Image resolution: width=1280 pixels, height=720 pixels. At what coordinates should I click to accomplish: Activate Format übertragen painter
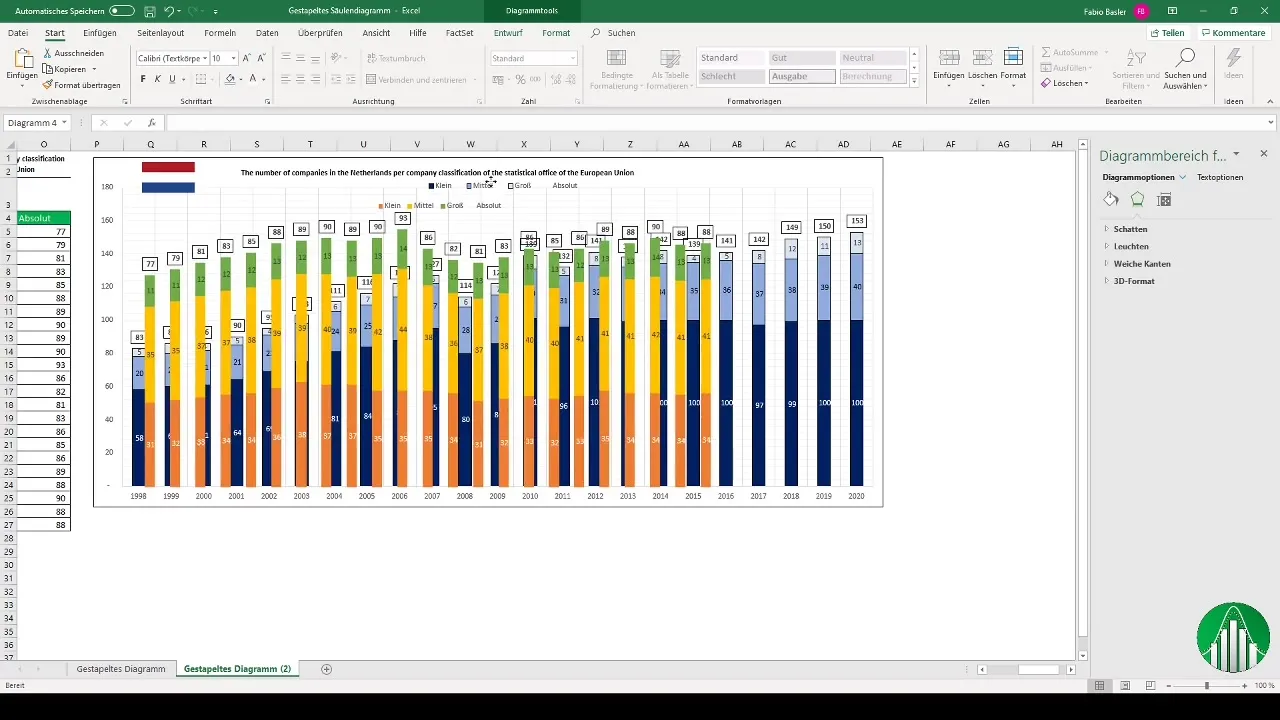[82, 85]
